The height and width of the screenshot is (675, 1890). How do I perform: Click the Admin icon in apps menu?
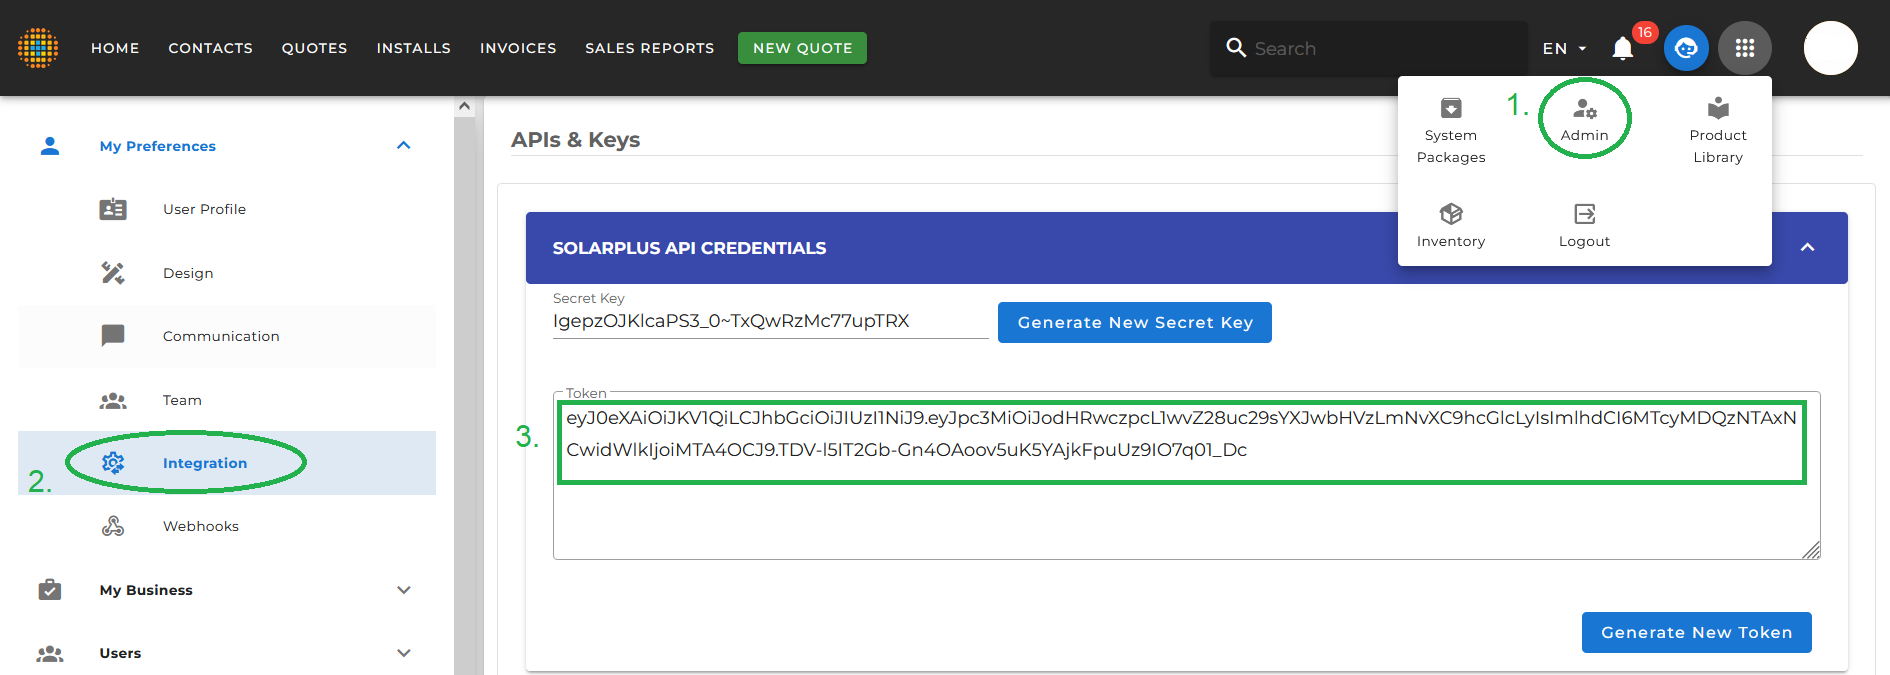1585,109
